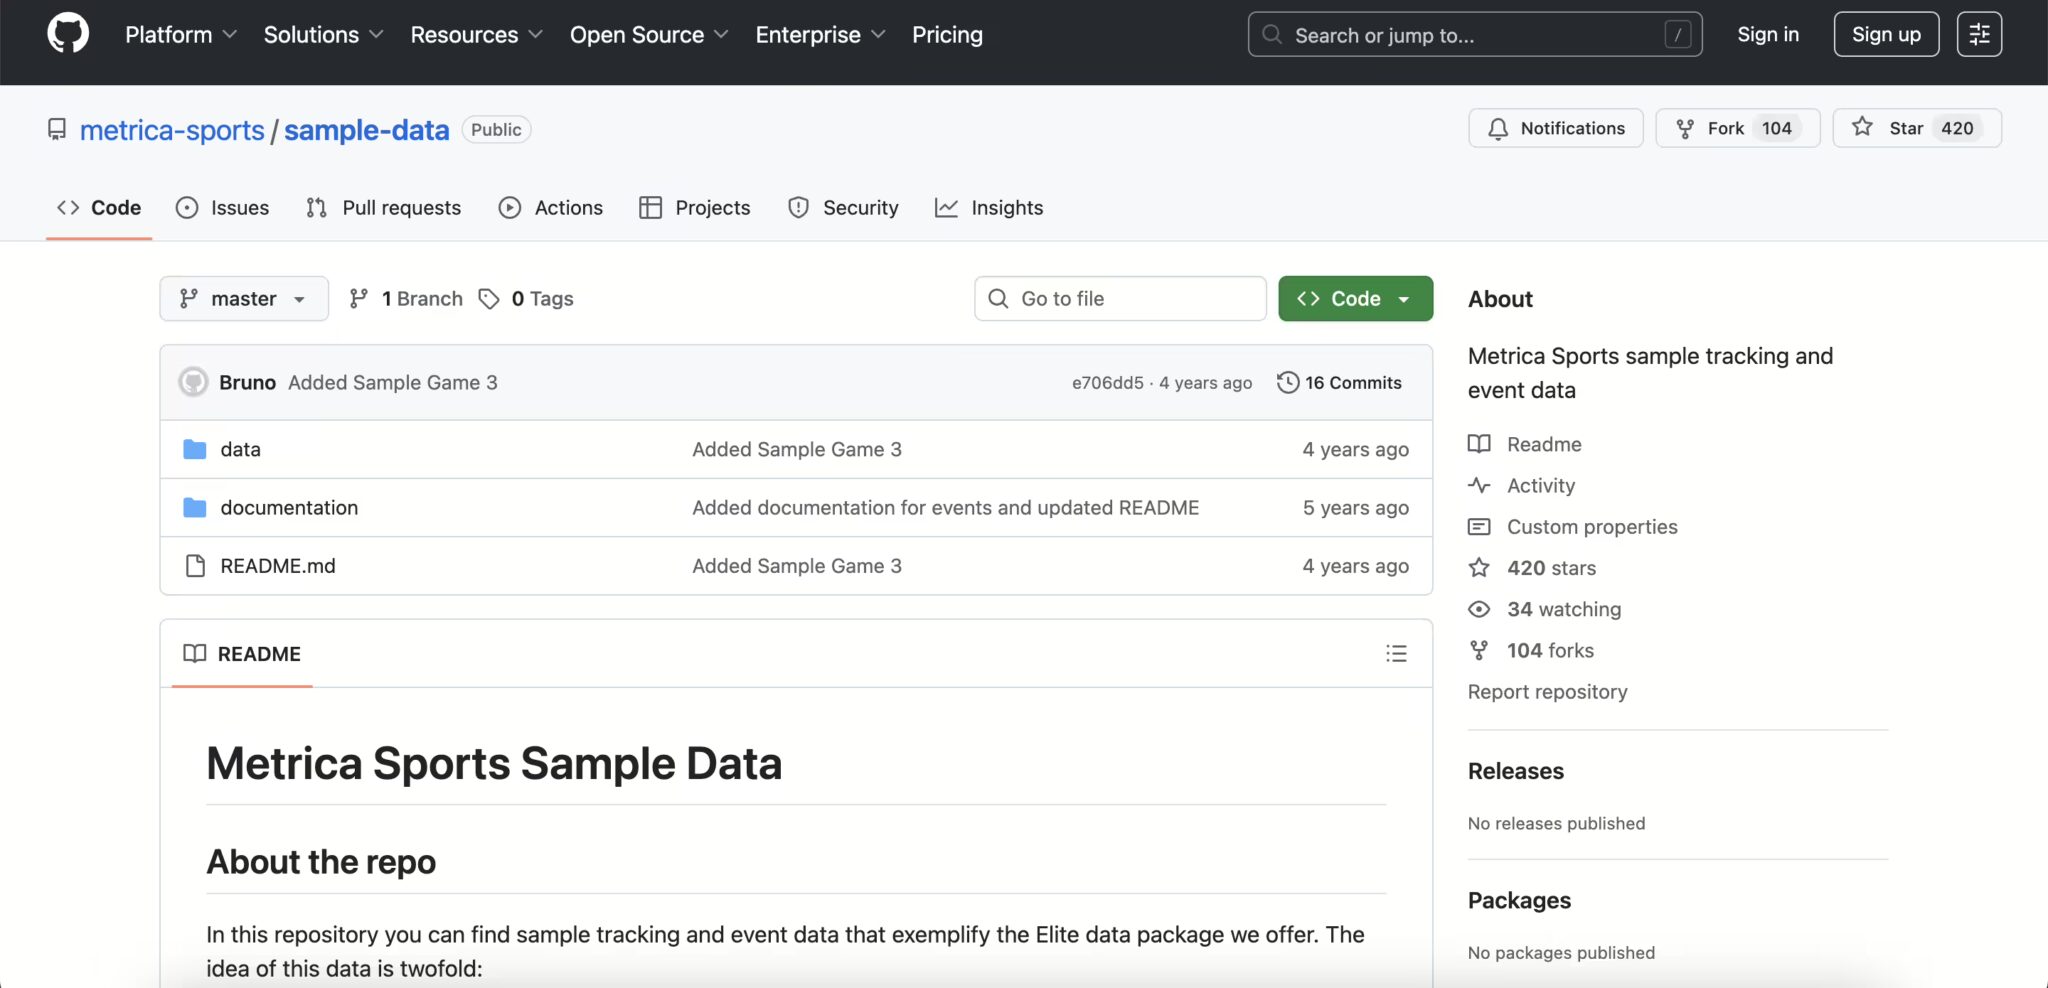
Task: Click the Sign up button
Action: (x=1886, y=33)
